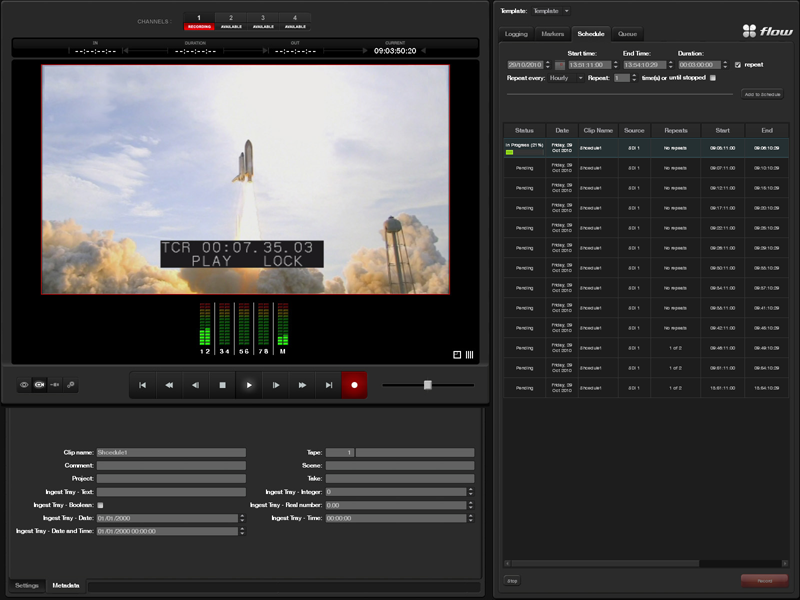Select channel 2 in the channels bar
Image resolution: width=800 pixels, height=600 pixels.
[x=231, y=21]
